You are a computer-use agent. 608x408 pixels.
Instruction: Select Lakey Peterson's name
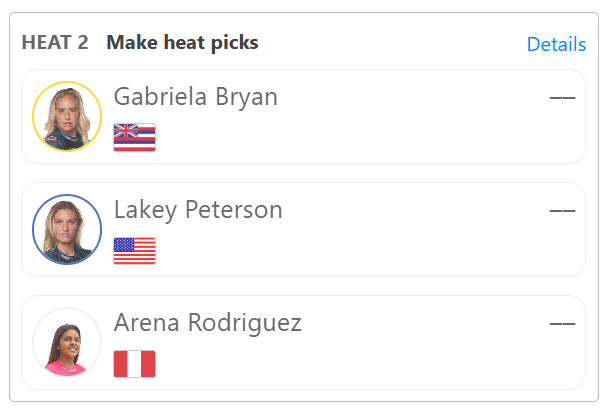(198, 210)
